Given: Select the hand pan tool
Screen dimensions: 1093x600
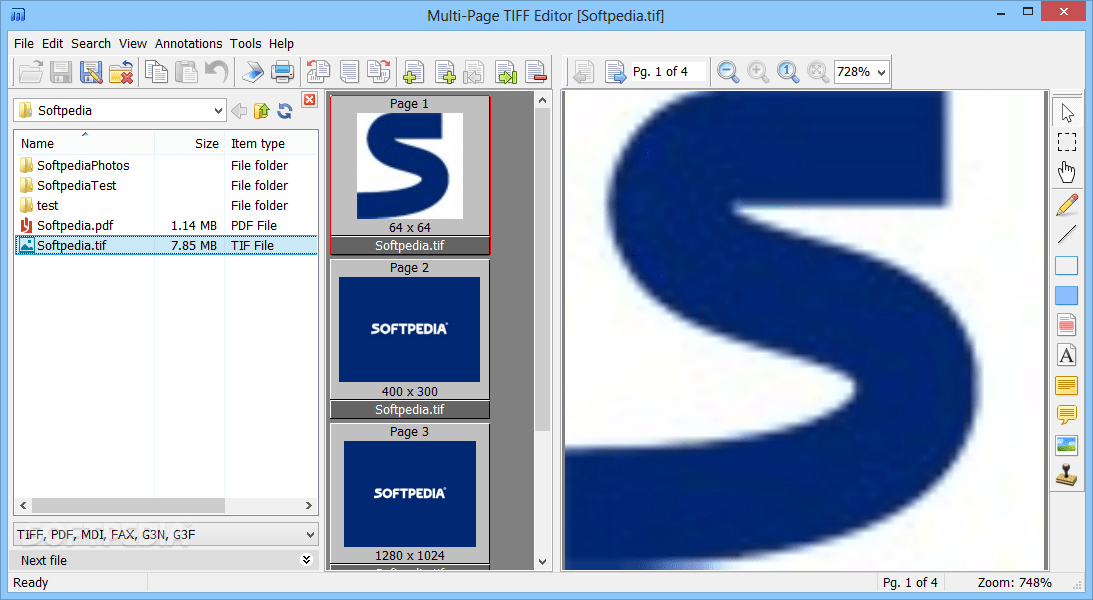Looking at the screenshot, I should pos(1067,172).
